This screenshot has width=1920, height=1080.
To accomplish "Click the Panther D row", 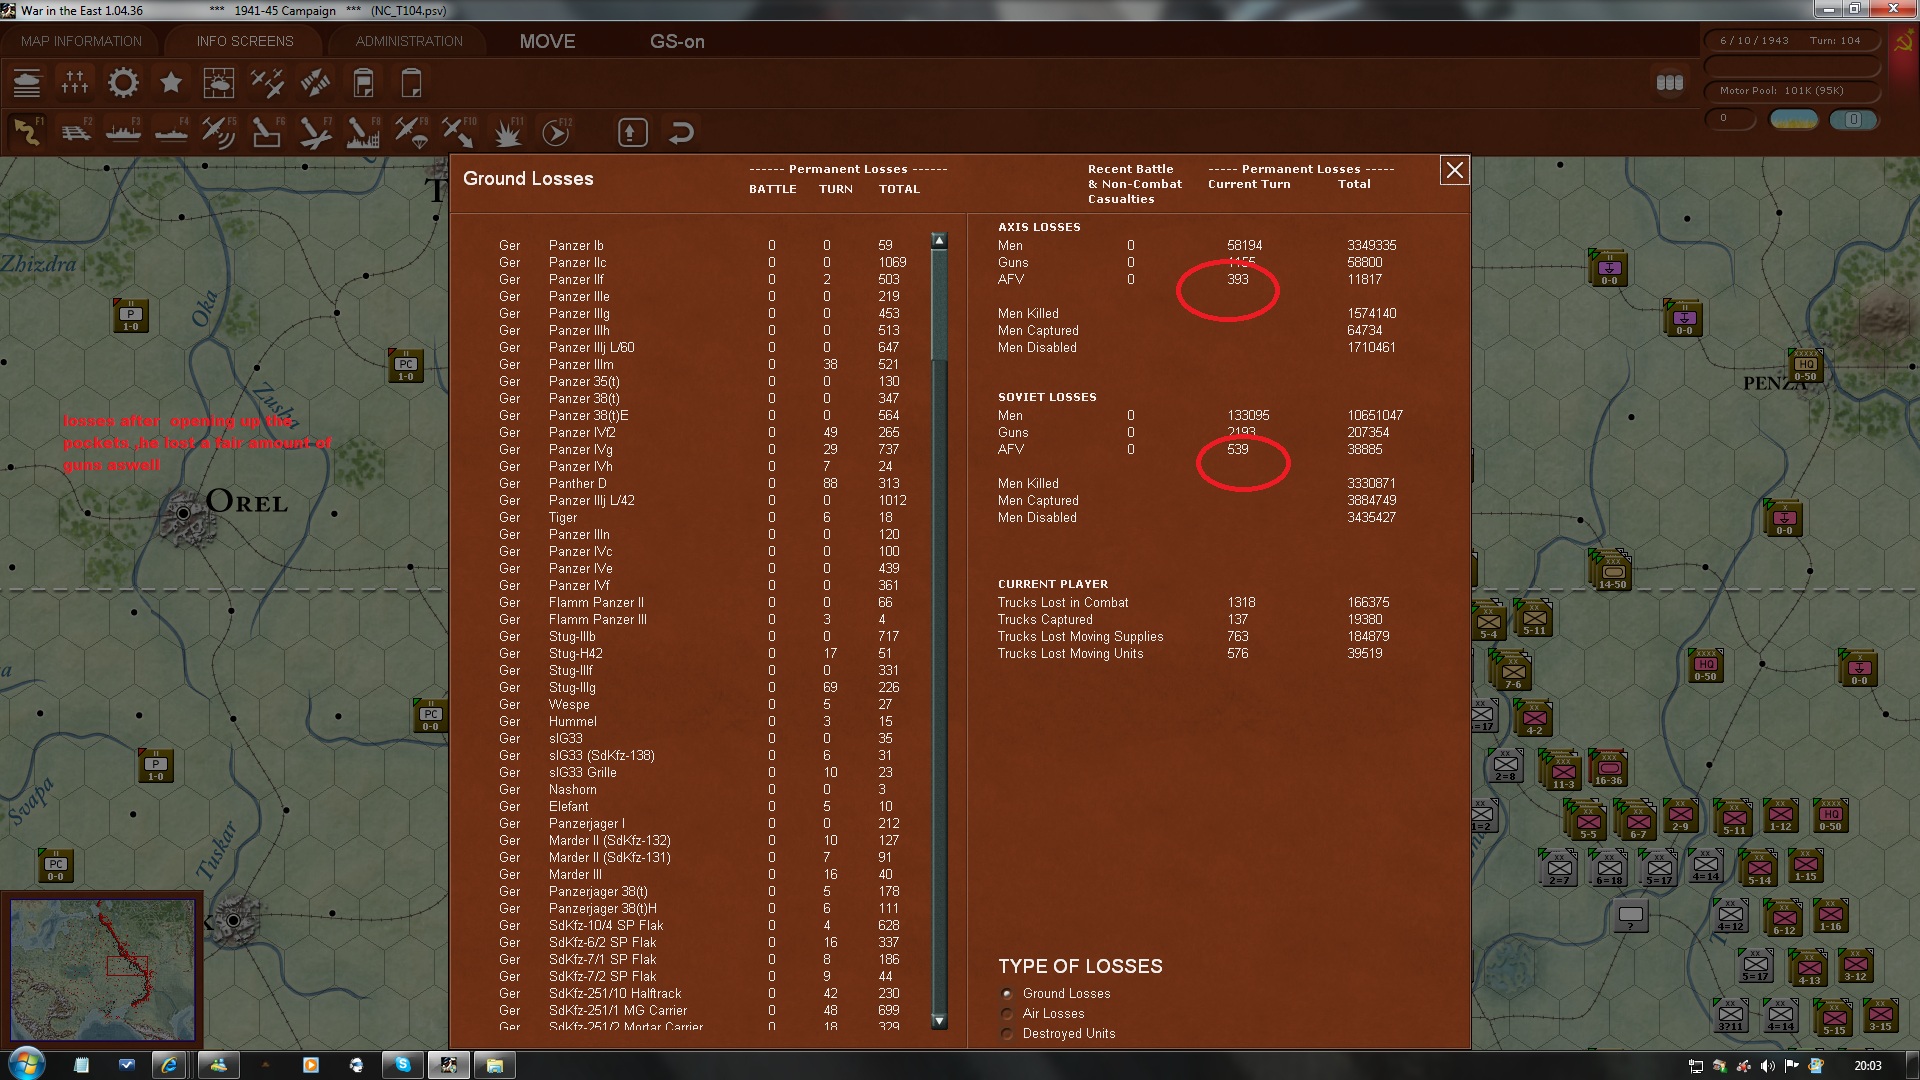I will tap(700, 483).
